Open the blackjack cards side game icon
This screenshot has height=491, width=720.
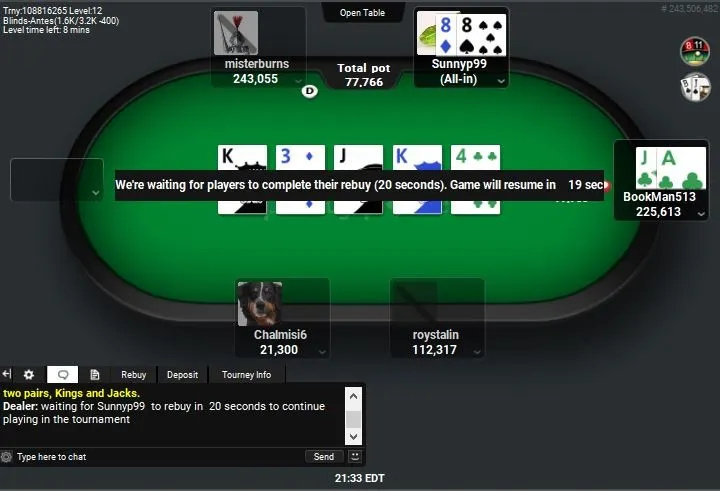pyautogui.click(x=695, y=87)
